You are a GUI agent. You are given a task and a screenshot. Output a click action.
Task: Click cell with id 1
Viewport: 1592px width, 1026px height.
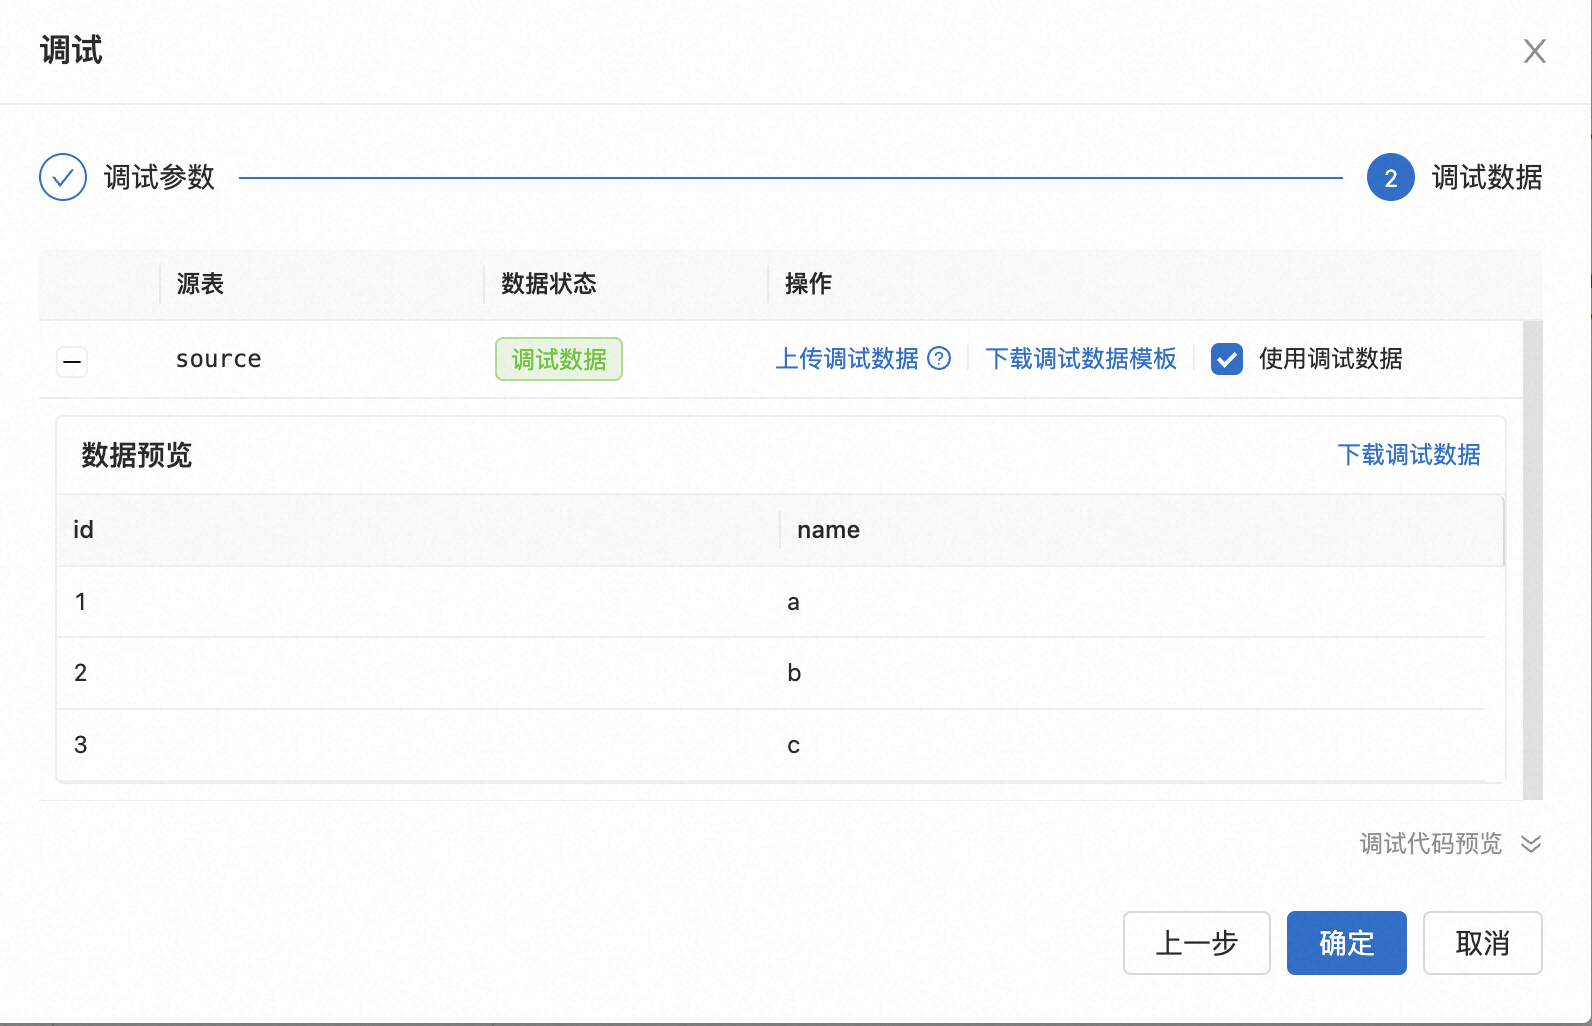(x=80, y=602)
